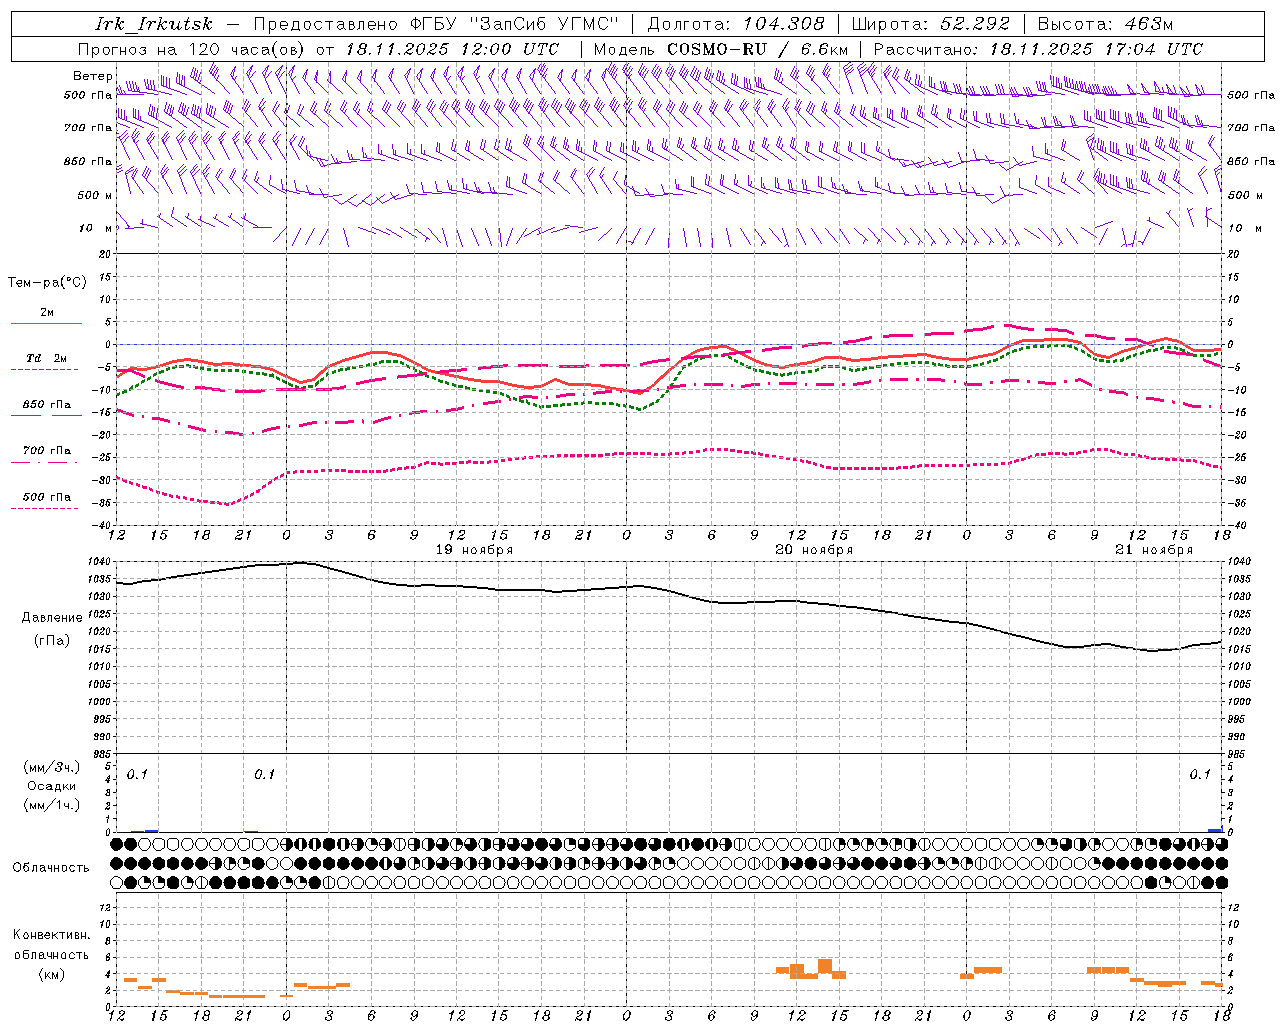Select the 'Предоставлено ФГБУ "ЗапСиб УГМС"' provider text
Image resolution: width=1280 pixels, height=1024 pixels.
[436, 24]
